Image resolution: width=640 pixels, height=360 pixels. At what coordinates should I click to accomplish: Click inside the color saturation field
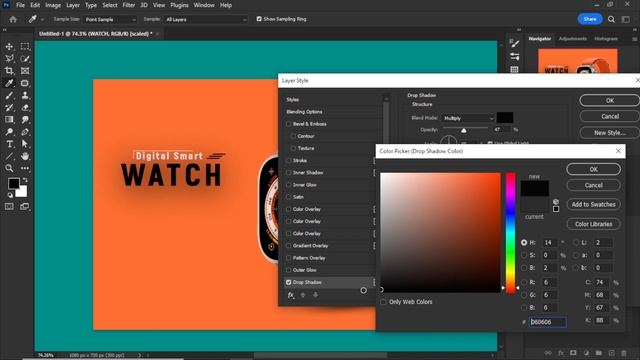tap(441, 233)
